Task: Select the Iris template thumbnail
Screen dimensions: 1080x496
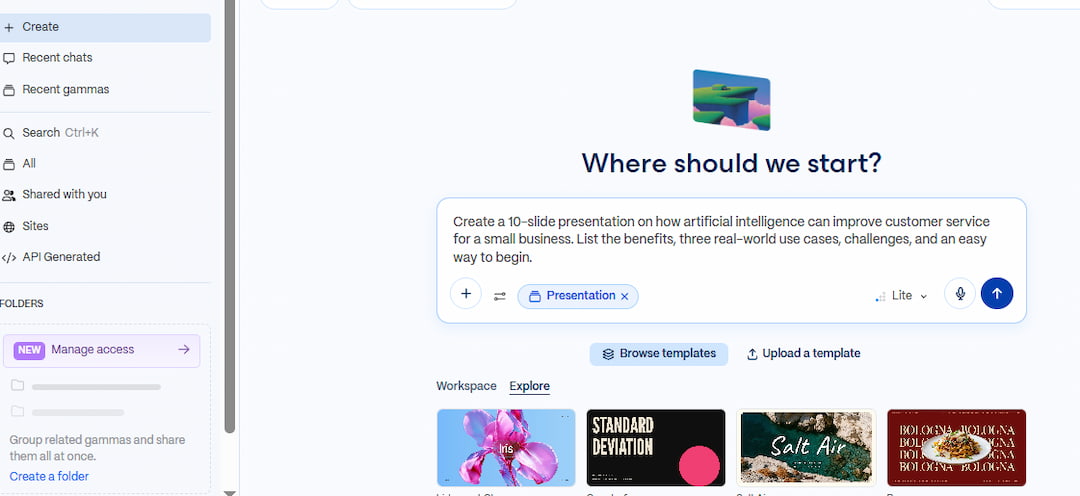Action: [506, 448]
